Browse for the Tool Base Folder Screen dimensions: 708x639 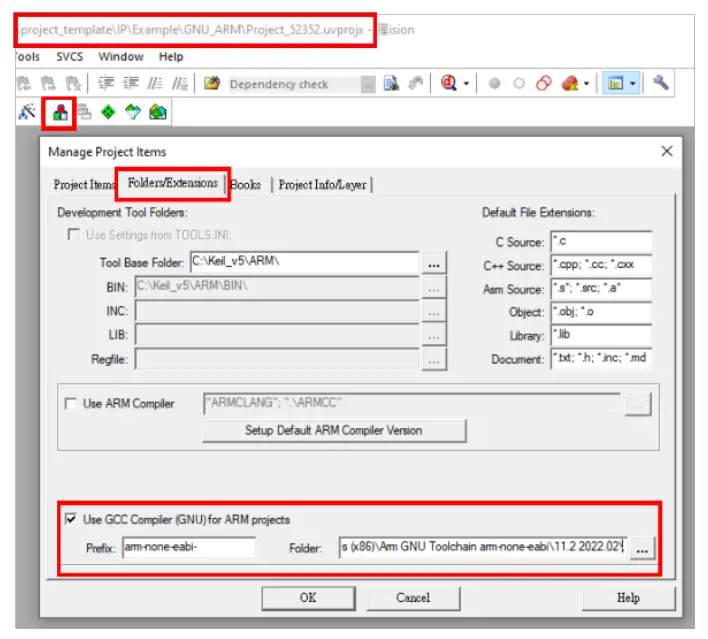(434, 264)
